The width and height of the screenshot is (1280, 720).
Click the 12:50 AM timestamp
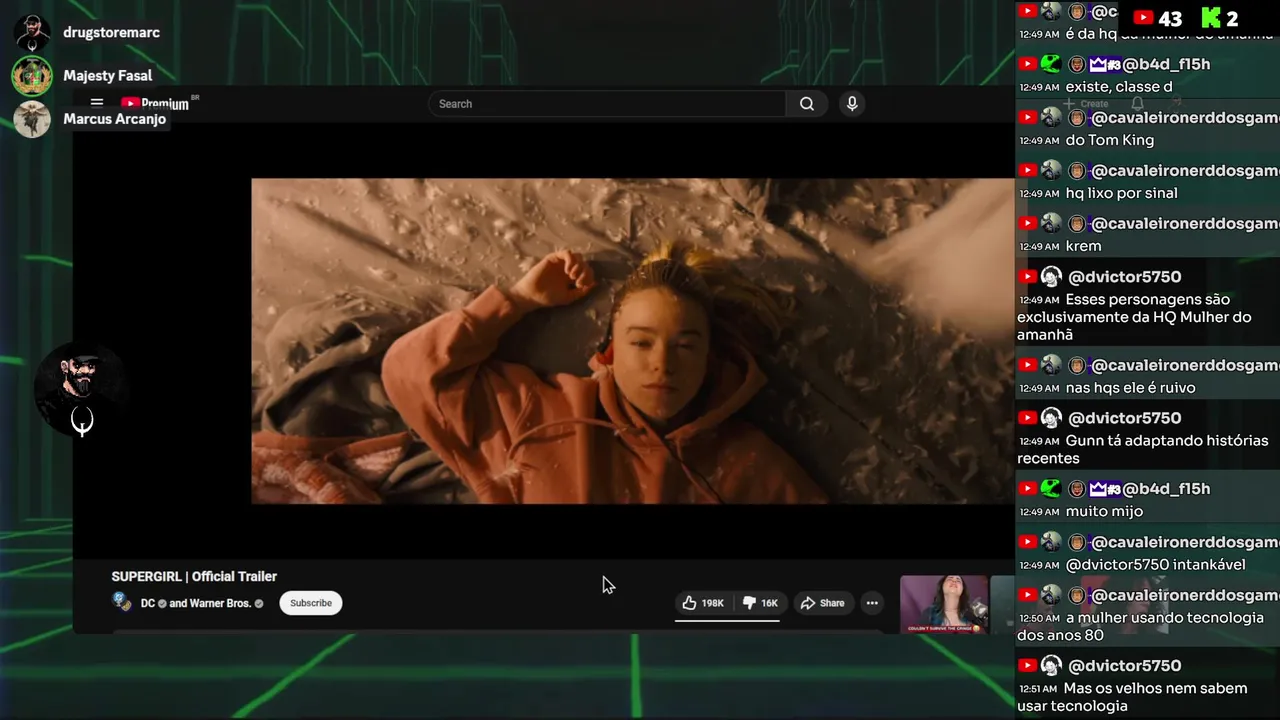pos(1039,618)
